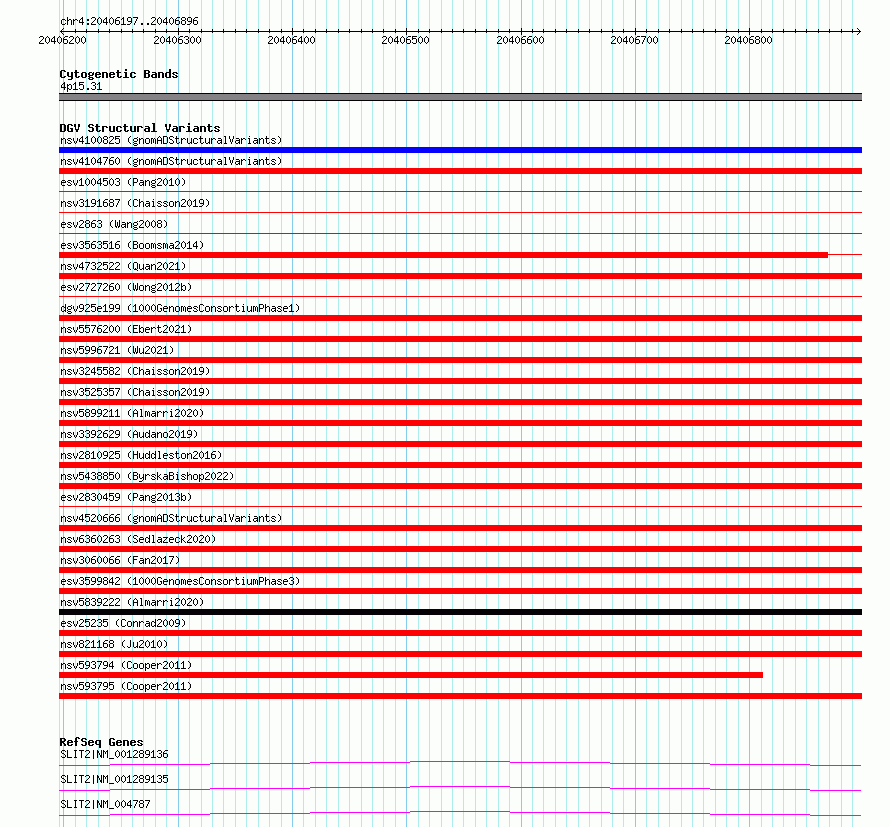Click ruler position 20406400
This screenshot has width=890, height=827.
click(x=292, y=40)
